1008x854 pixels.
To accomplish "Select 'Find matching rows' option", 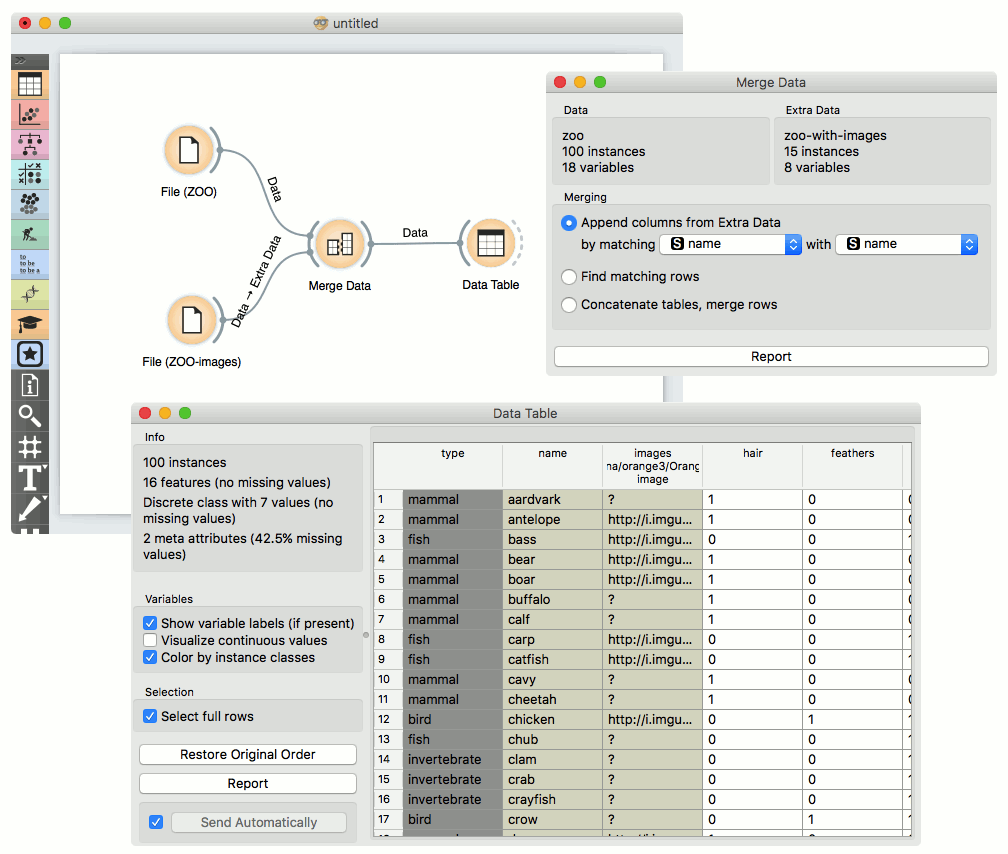I will coord(569,277).
